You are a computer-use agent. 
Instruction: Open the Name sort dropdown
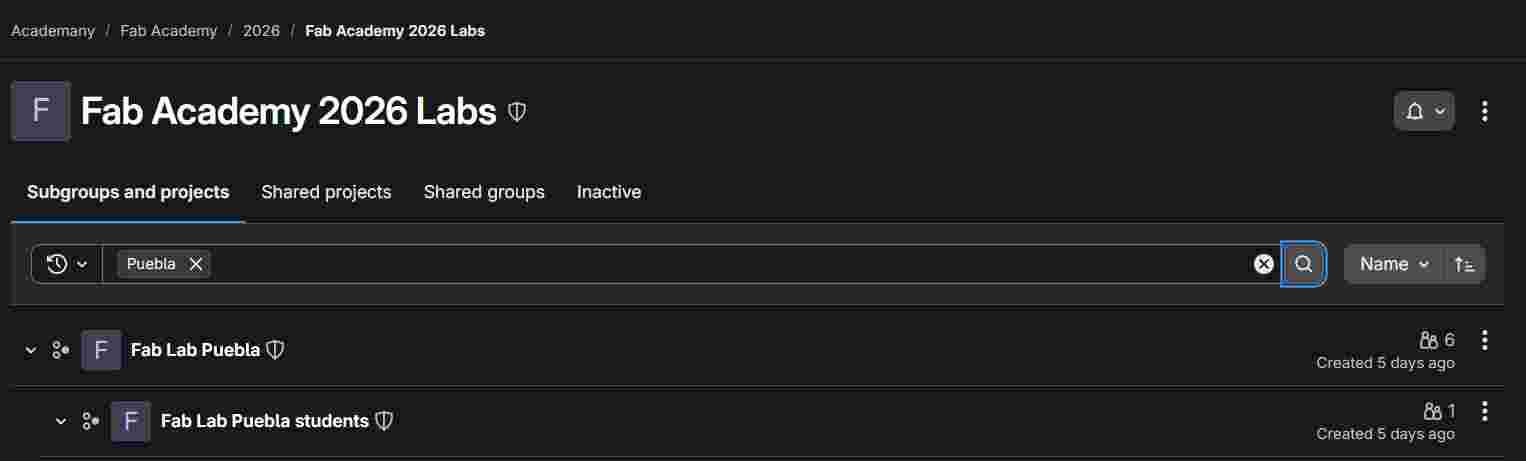pos(1394,264)
